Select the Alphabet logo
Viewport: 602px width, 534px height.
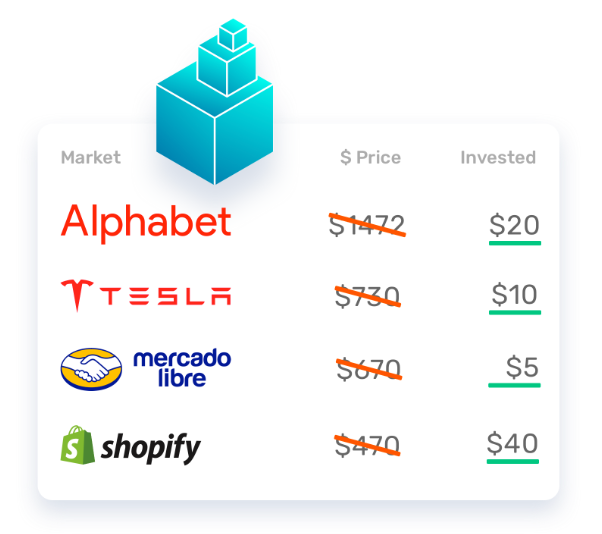(146, 222)
